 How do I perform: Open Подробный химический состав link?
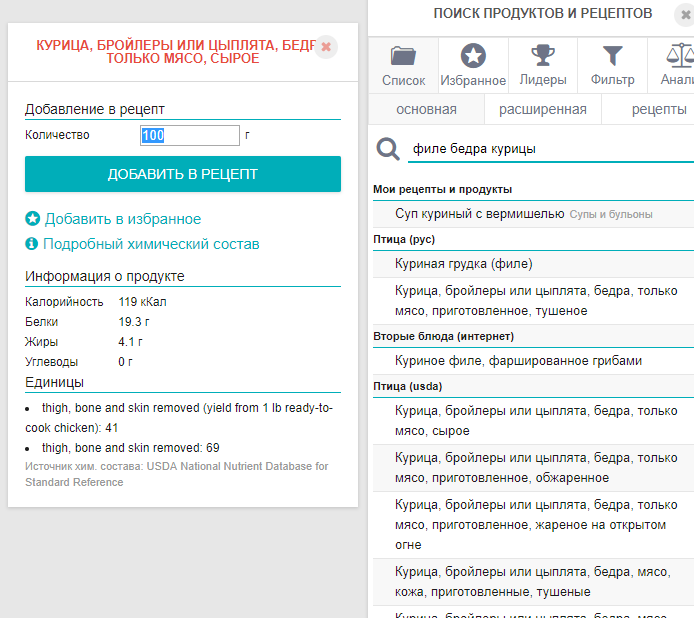pos(151,244)
